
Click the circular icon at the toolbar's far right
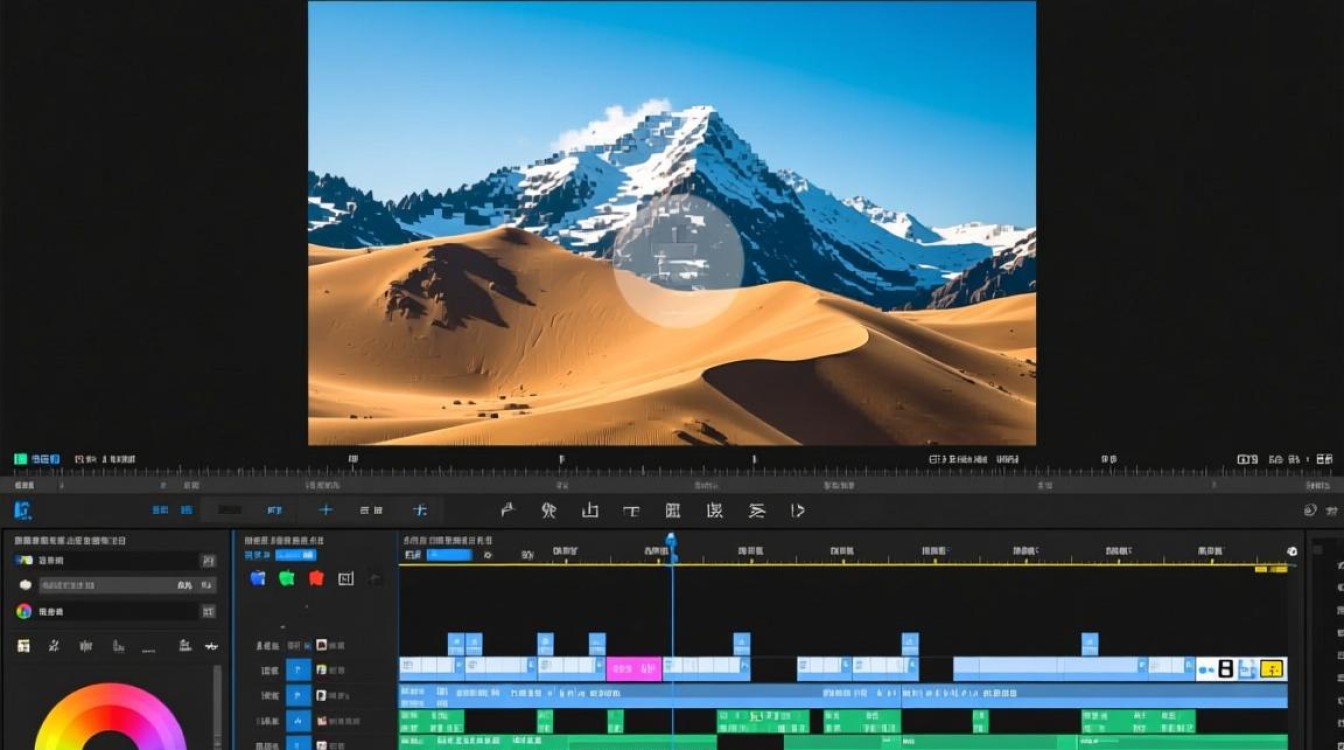point(1310,510)
